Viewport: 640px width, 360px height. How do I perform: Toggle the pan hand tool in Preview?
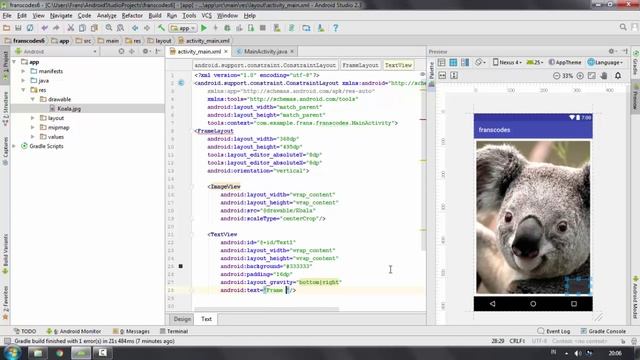tap(604, 76)
